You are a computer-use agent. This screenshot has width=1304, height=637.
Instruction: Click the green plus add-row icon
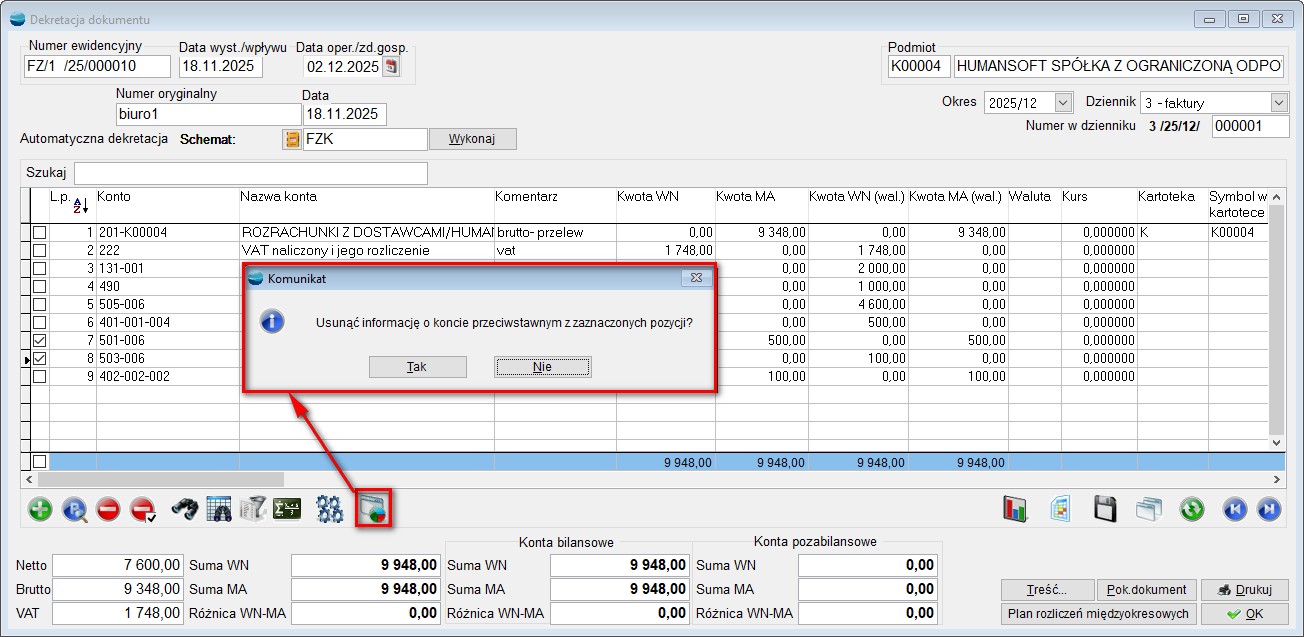pos(40,509)
